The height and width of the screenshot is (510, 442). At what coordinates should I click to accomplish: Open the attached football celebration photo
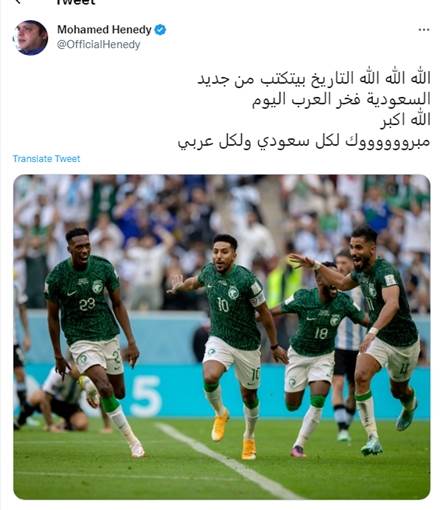coord(222,337)
